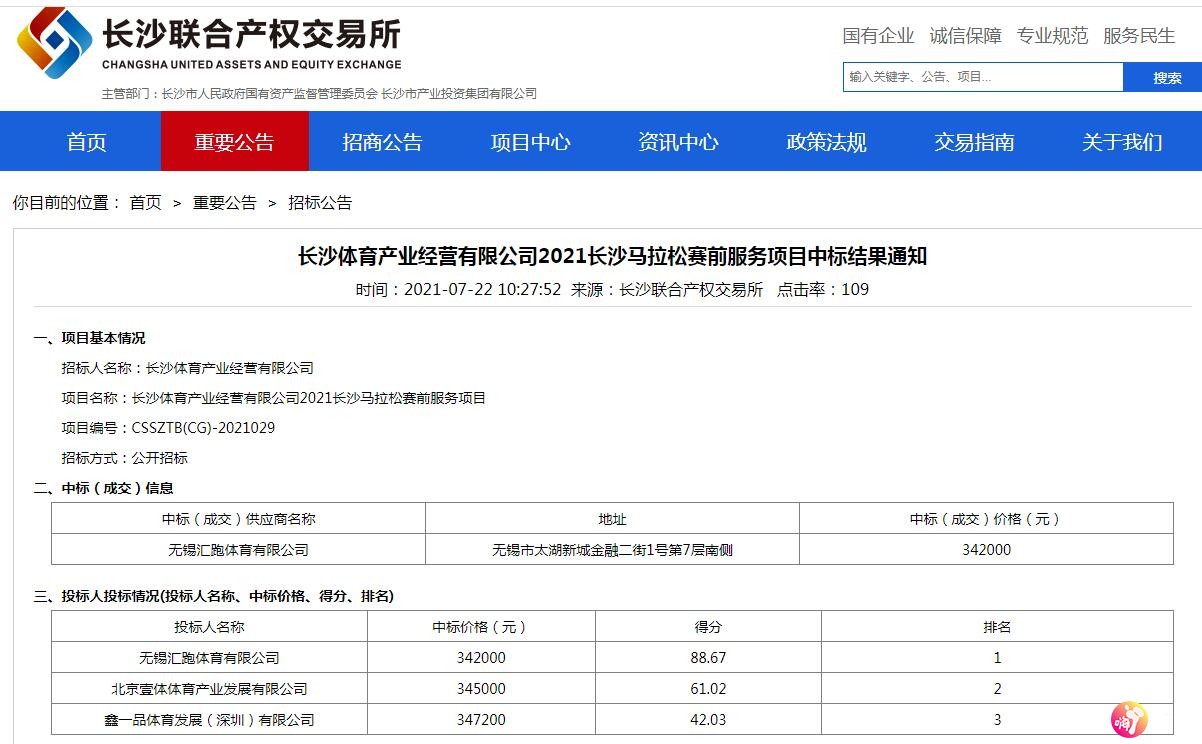The width and height of the screenshot is (1202, 744).
Task: Click the Changsha exchange logo icon
Action: pyautogui.click(x=55, y=43)
